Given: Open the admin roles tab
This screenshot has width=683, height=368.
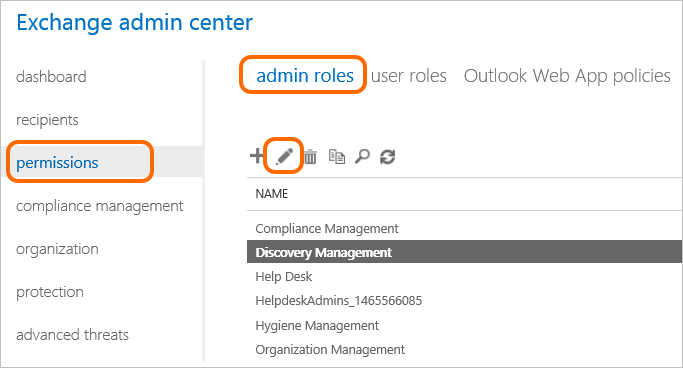Looking at the screenshot, I should click(x=304, y=75).
